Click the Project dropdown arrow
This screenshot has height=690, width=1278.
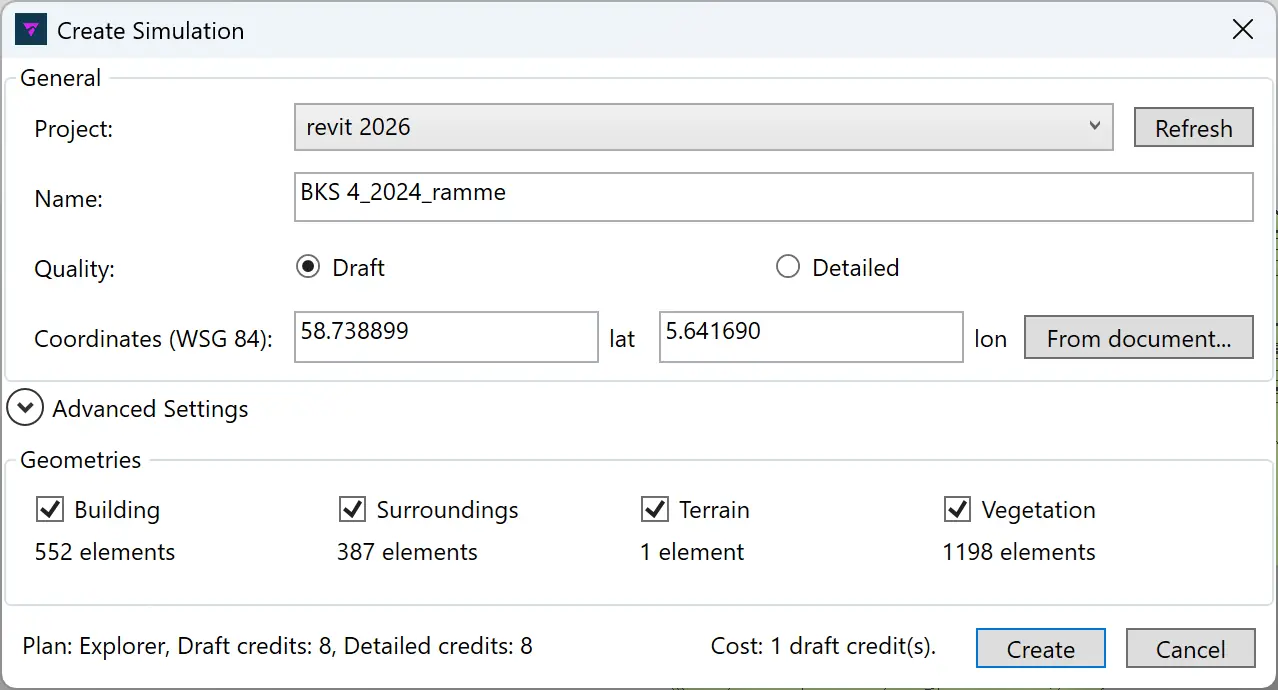[x=1094, y=127]
